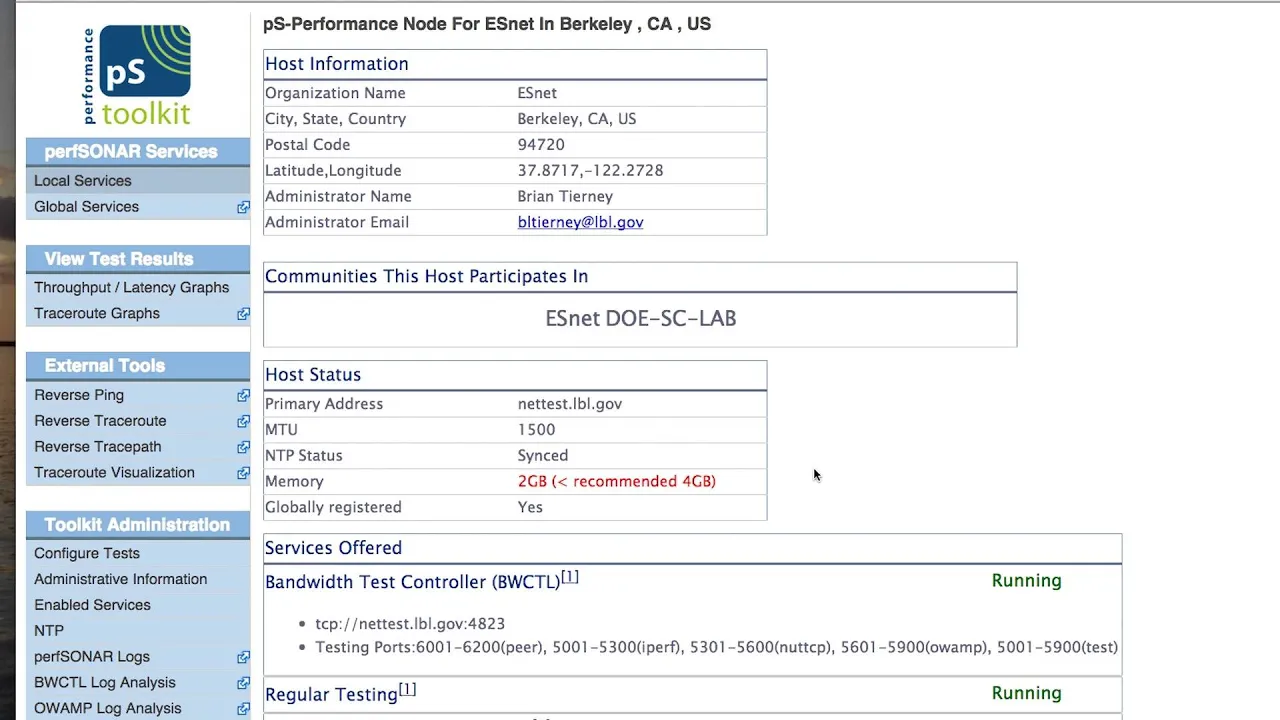Image resolution: width=1280 pixels, height=720 pixels.
Task: Click external-link icon beside perfSONAR Logs
Action: point(243,658)
